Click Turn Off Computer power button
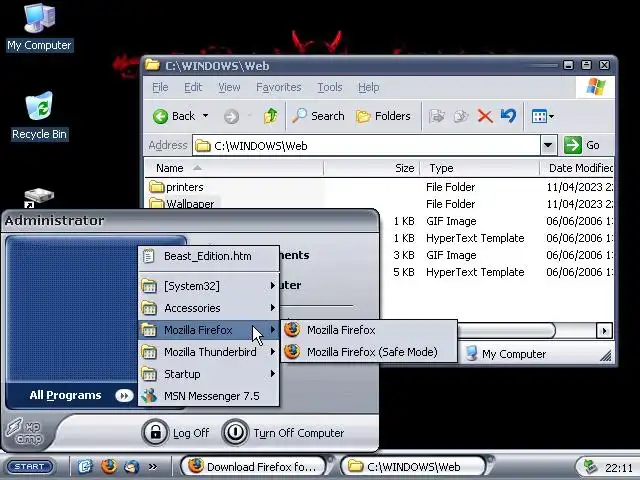The image size is (640, 480). [x=235, y=432]
